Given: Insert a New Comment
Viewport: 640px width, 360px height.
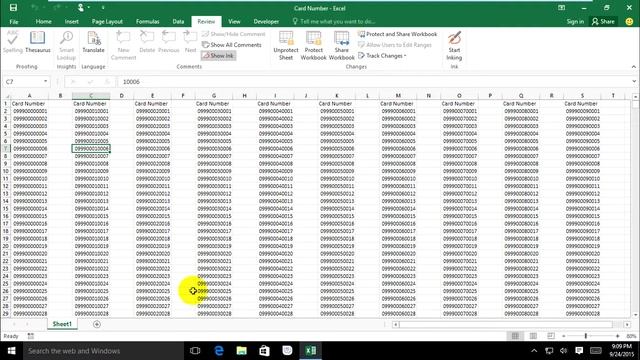Looking at the screenshot, I should coord(123,45).
